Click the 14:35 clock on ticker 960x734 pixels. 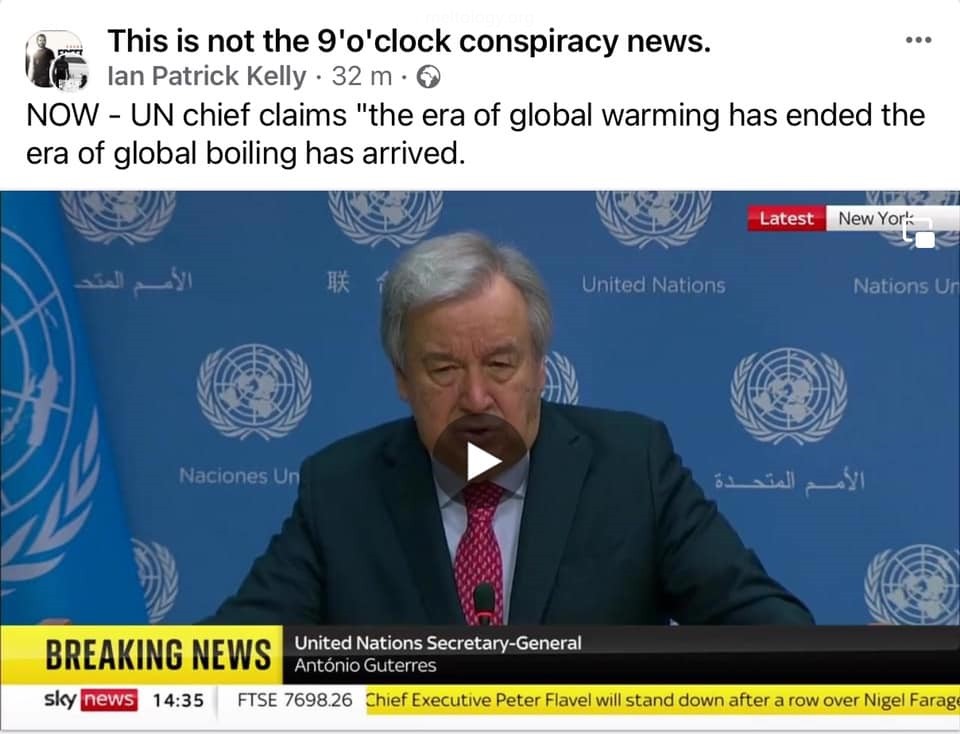178,700
